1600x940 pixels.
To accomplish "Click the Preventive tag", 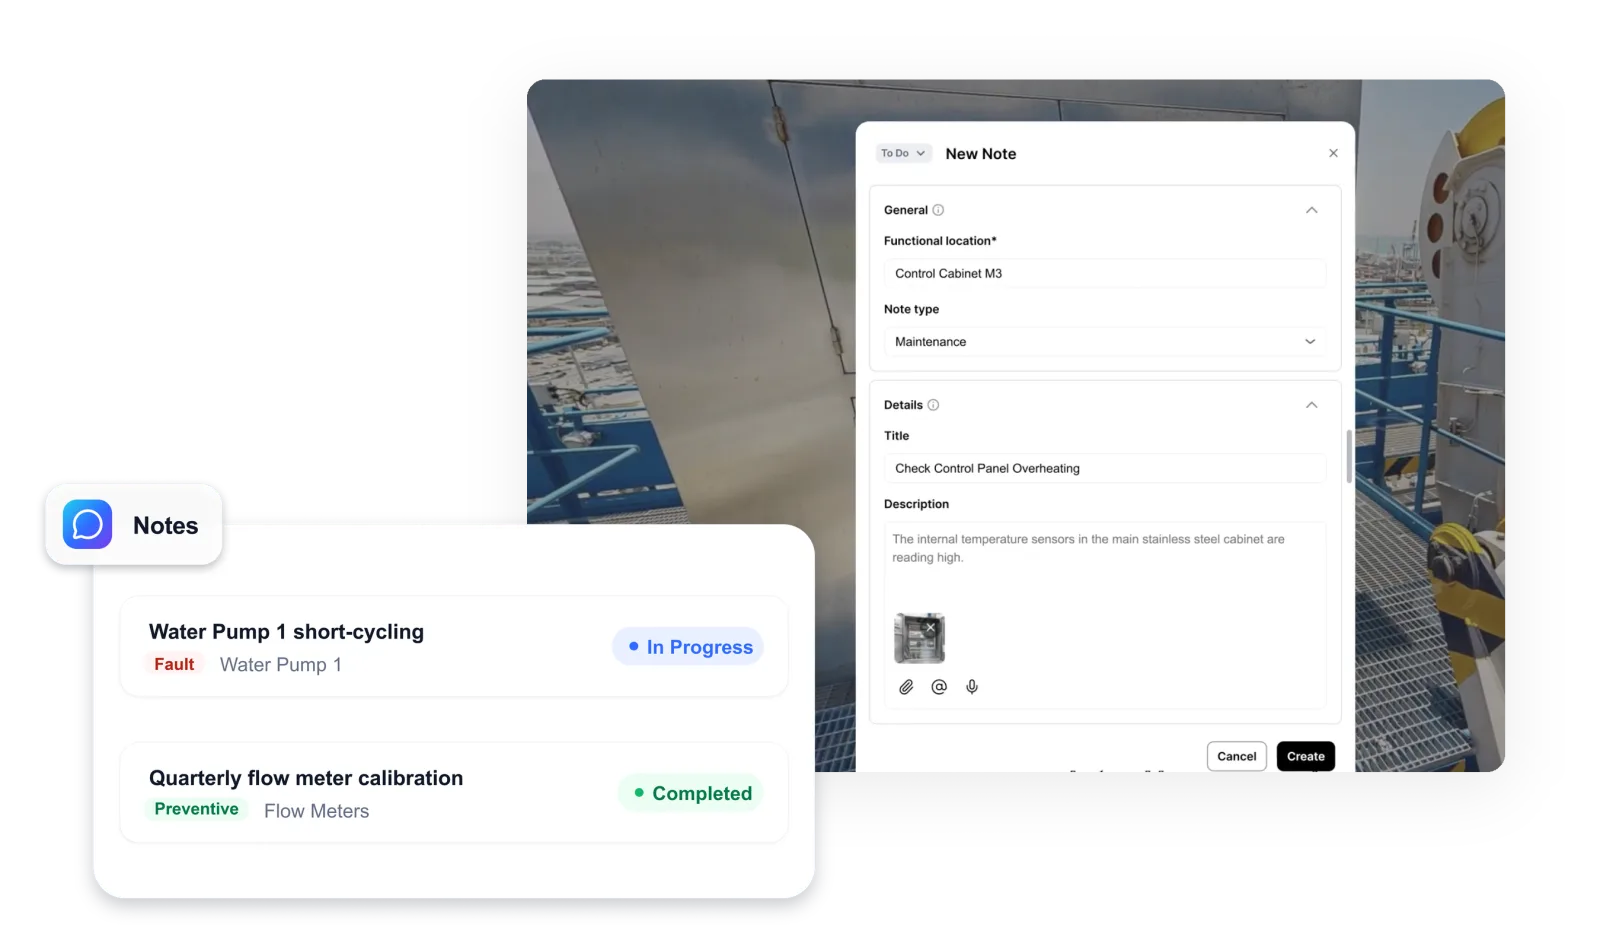I will coord(196,809).
